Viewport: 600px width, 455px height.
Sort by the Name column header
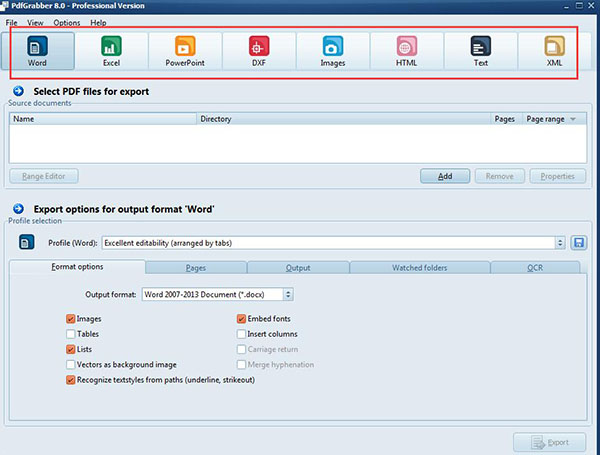coord(103,119)
